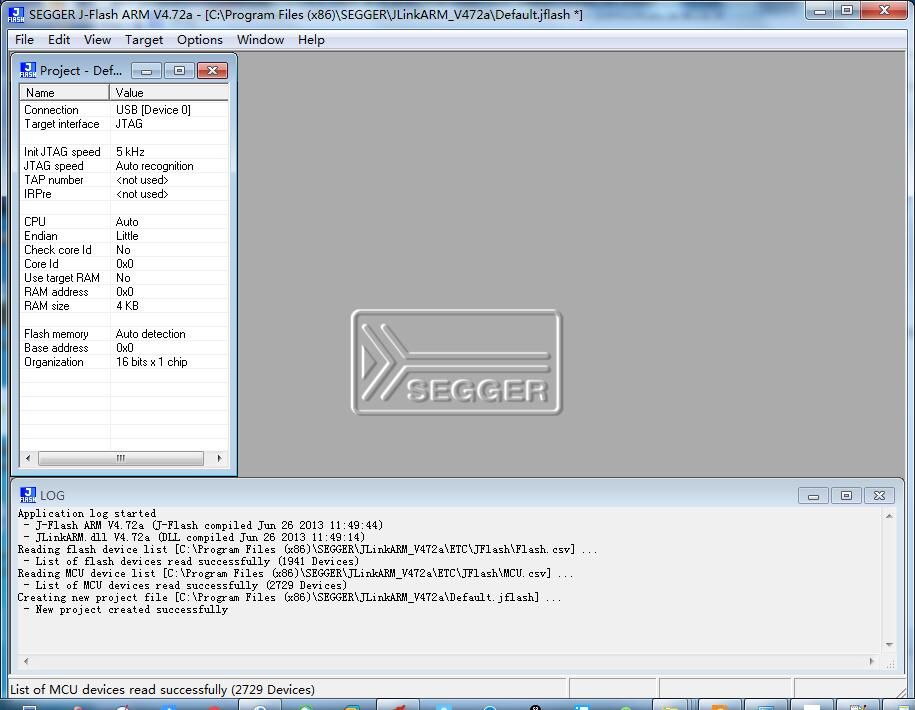The height and width of the screenshot is (710, 915).
Task: Click the LOG horizontal scroll left arrow
Action: 26,662
